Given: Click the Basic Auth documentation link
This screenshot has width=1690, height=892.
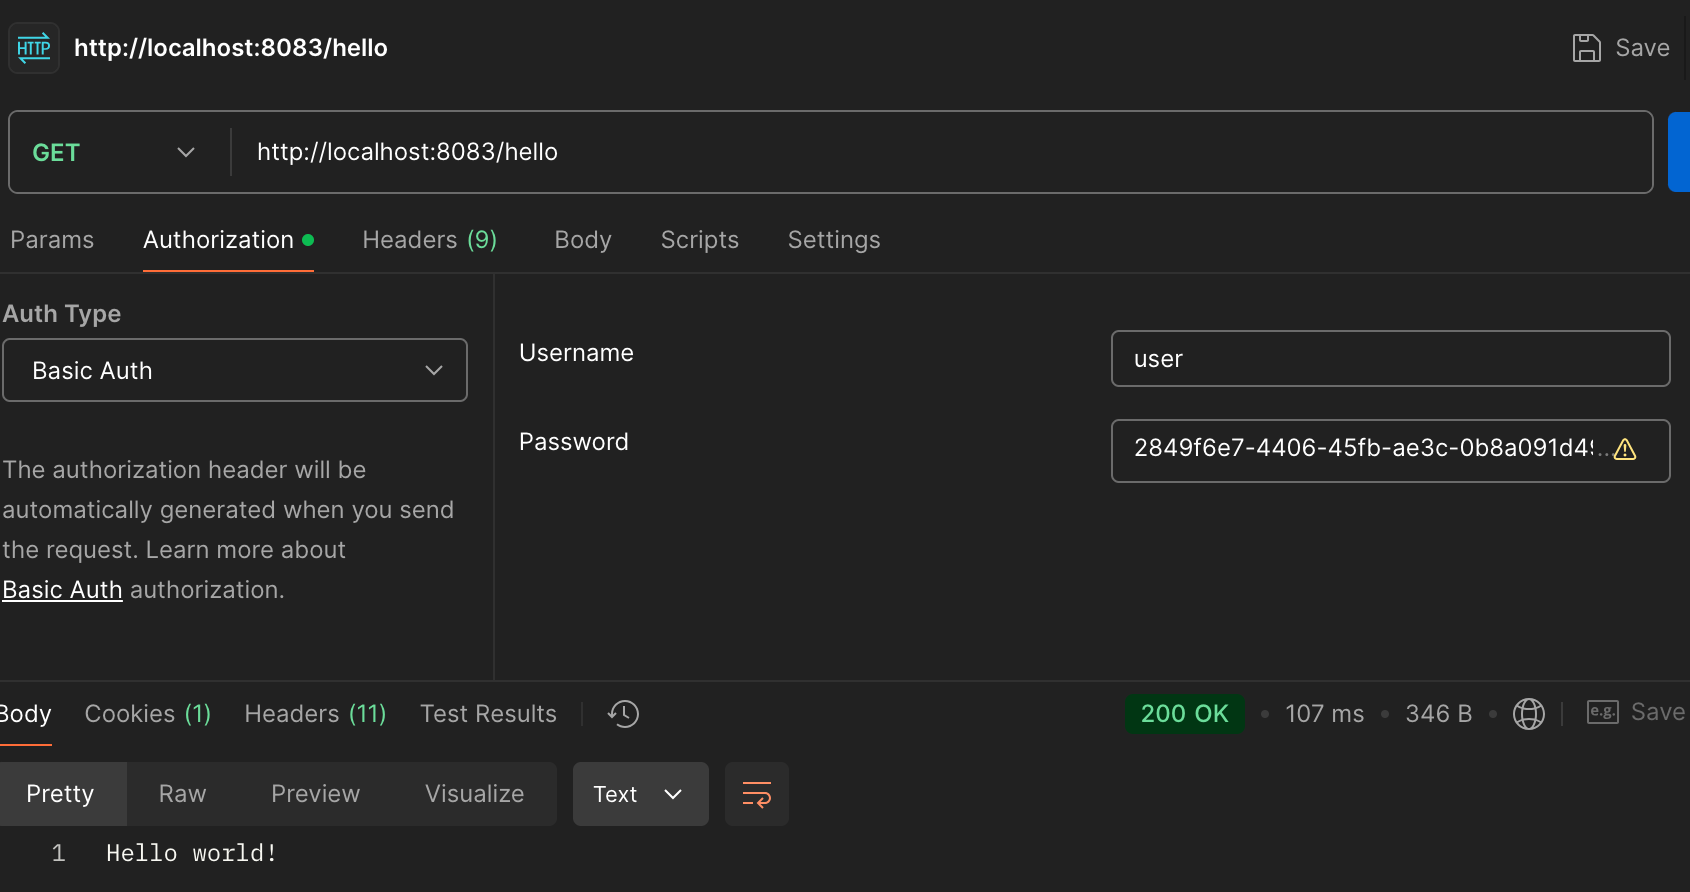Looking at the screenshot, I should [x=62, y=590].
